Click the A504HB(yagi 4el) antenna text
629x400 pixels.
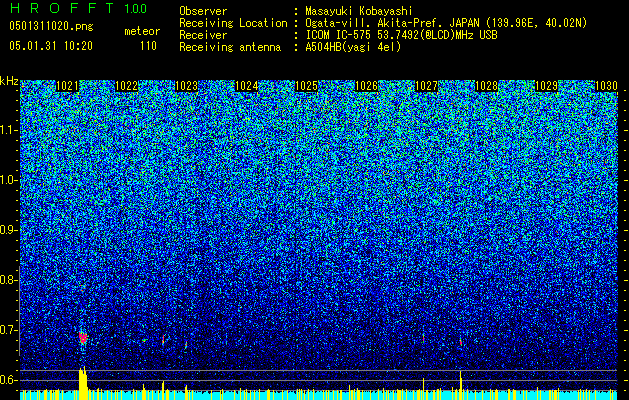pyautogui.click(x=353, y=47)
